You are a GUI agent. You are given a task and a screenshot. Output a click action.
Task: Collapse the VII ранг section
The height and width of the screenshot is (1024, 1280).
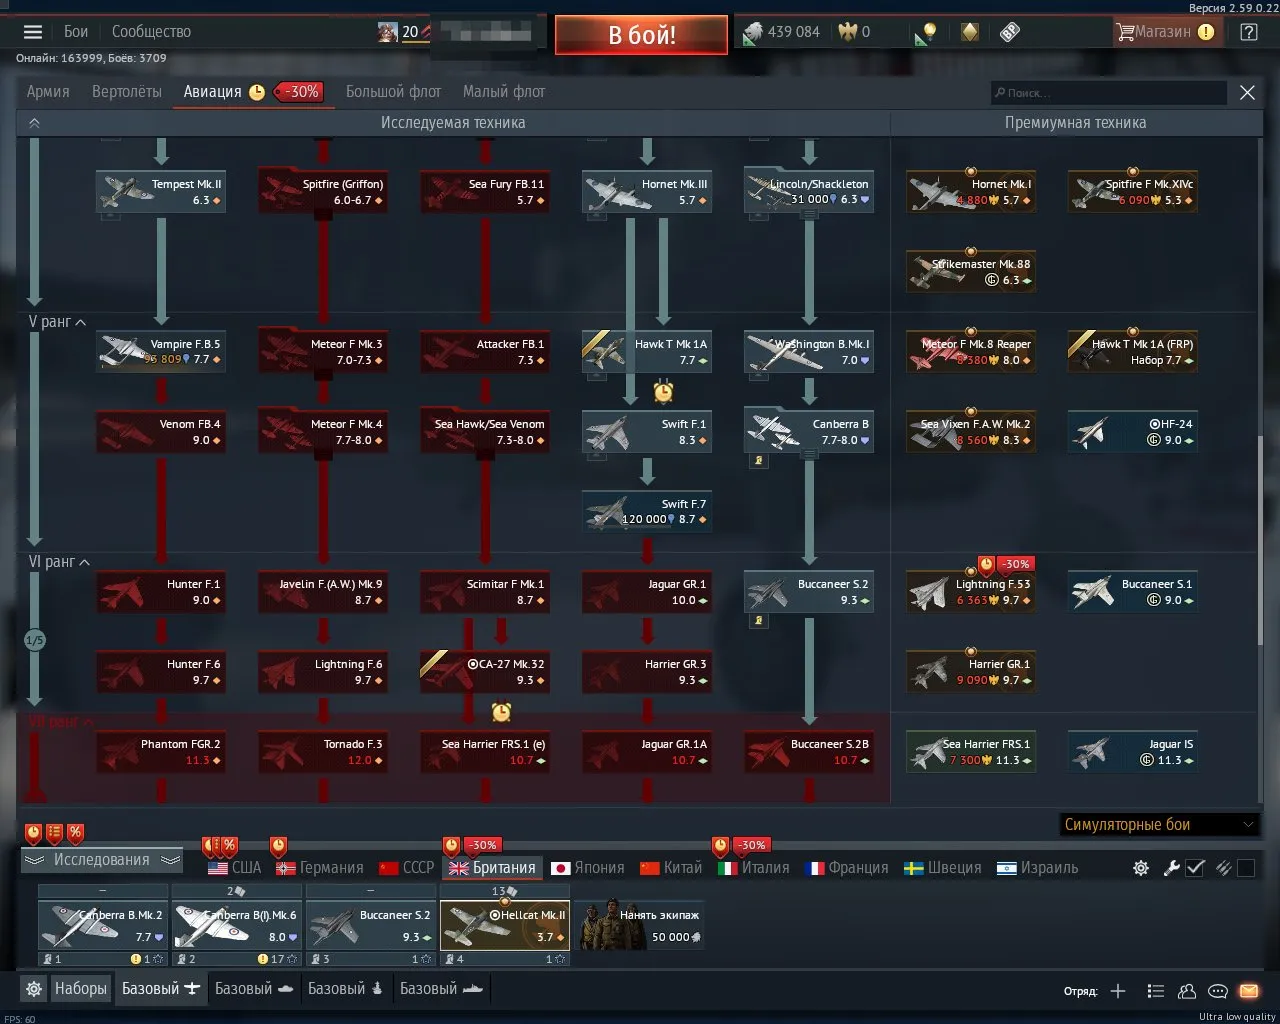click(x=88, y=722)
